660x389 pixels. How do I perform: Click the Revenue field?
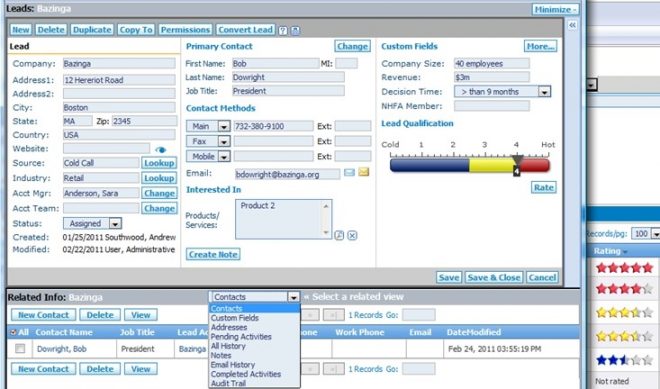coord(491,77)
